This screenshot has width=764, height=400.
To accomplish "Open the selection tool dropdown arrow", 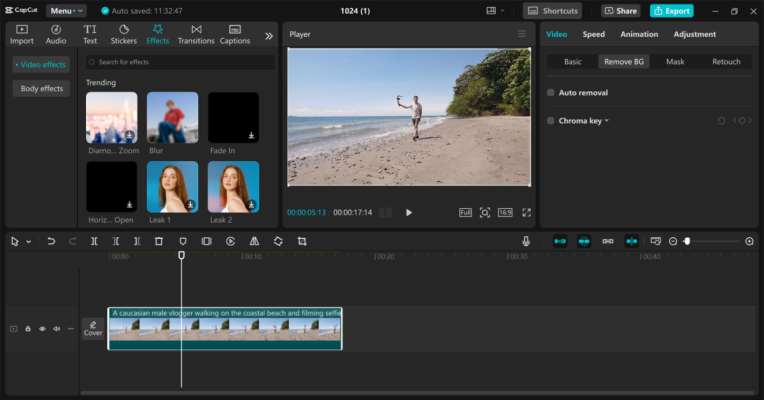I will tap(28, 242).
